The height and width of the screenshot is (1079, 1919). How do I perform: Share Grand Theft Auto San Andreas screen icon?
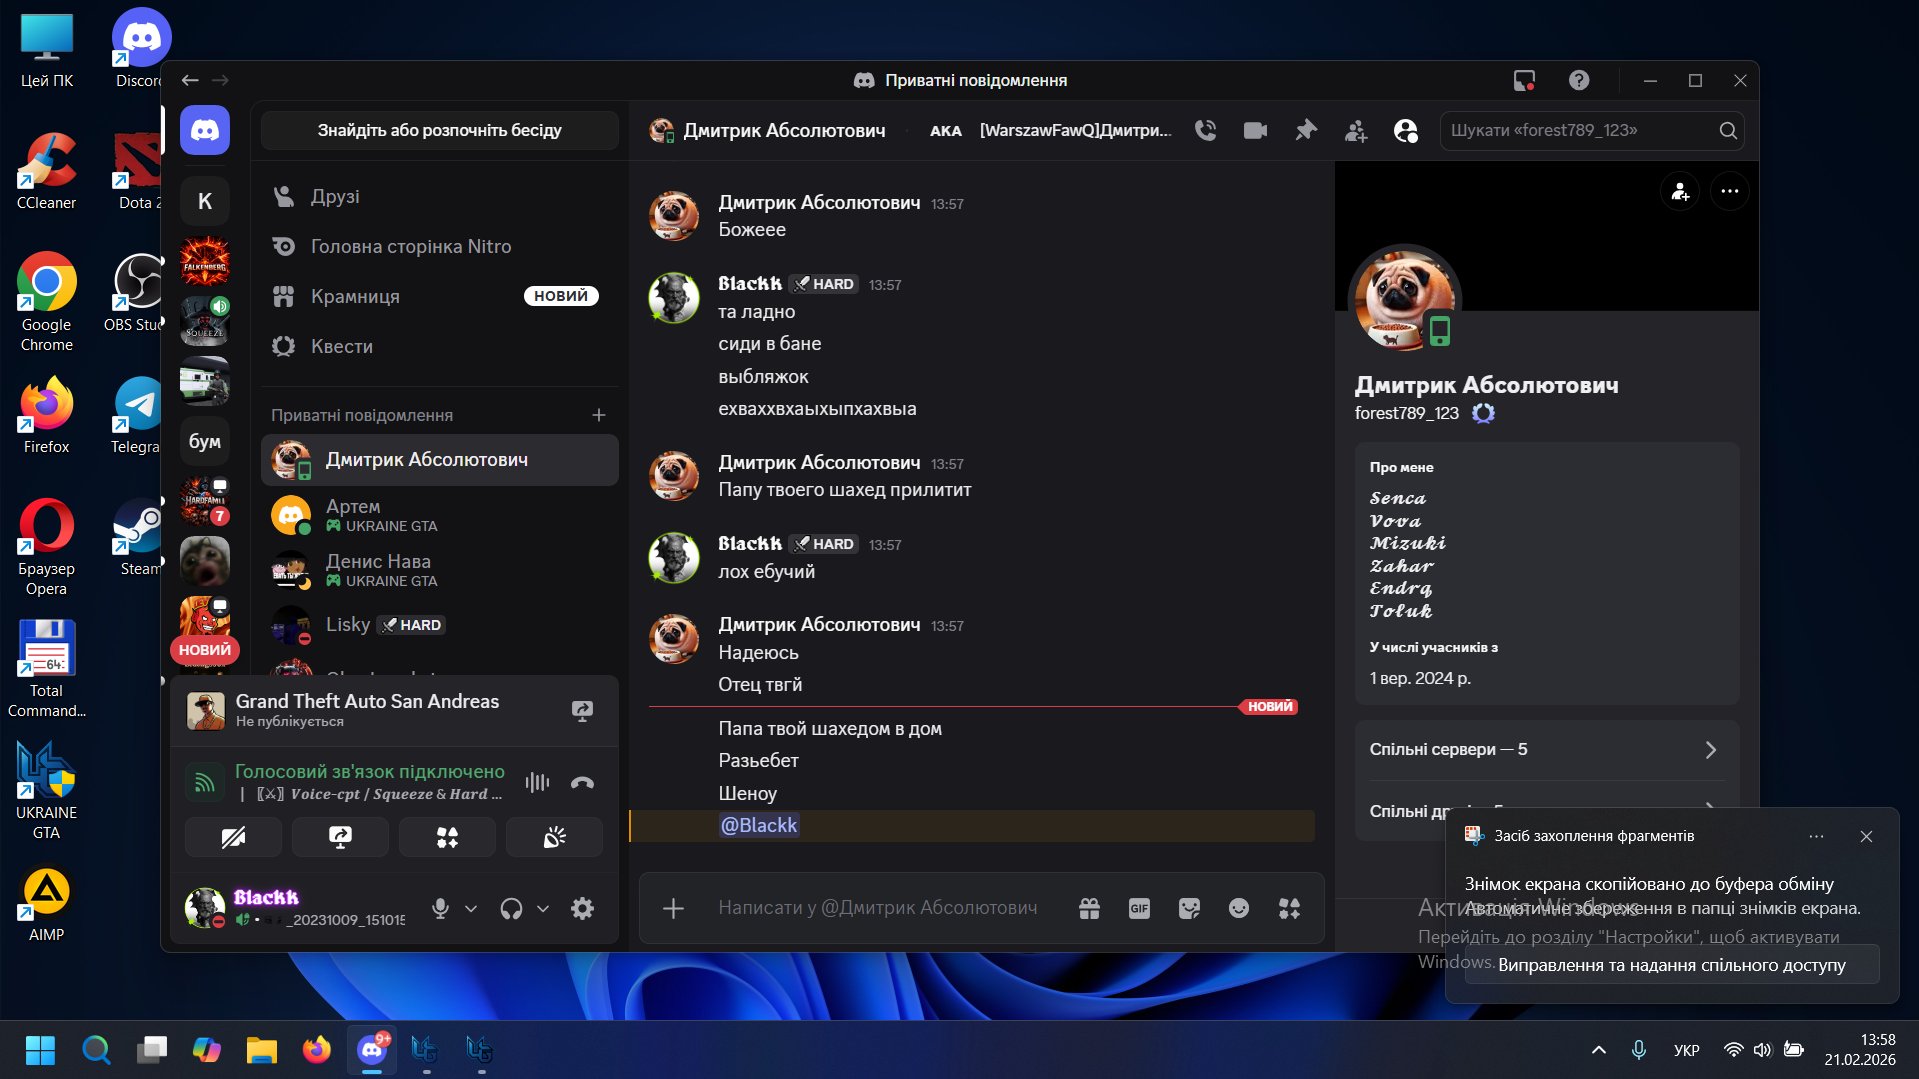click(582, 710)
